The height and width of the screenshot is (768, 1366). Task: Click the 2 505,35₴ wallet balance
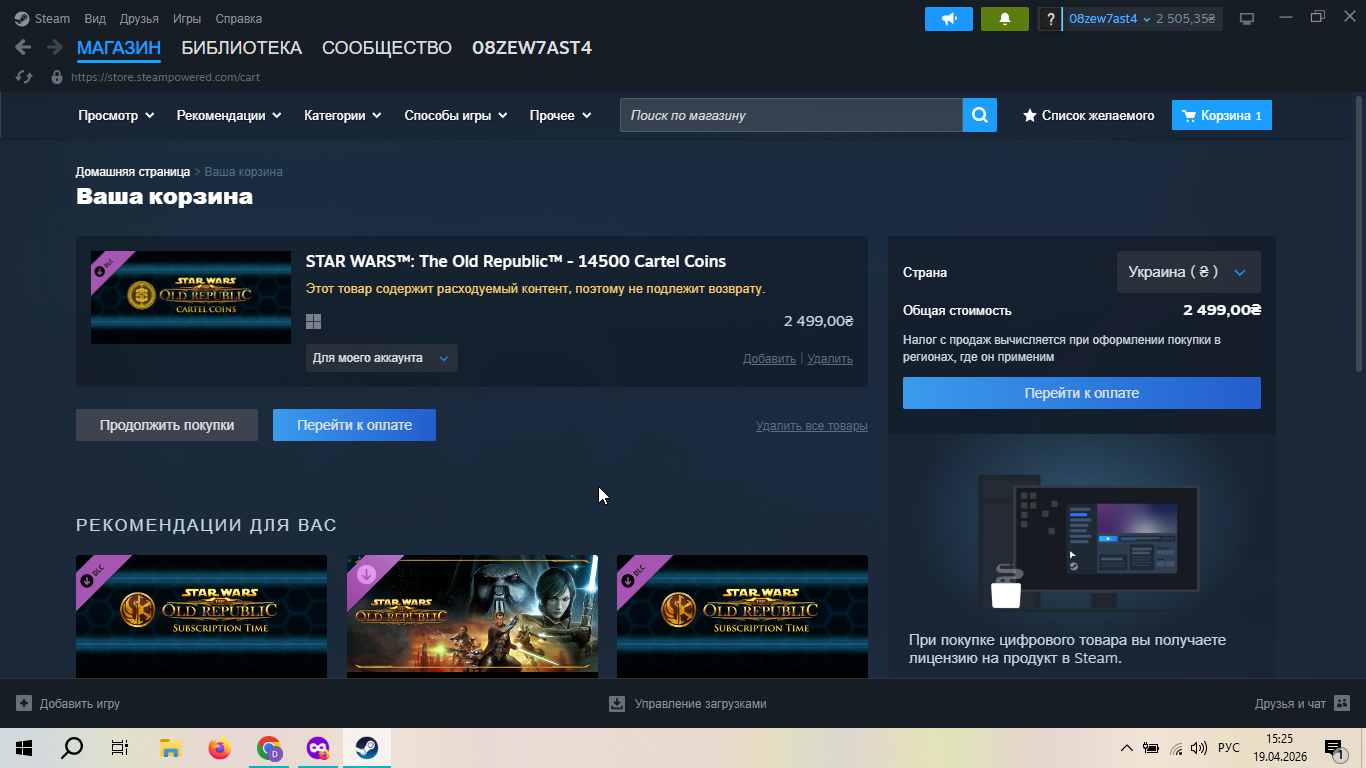click(1186, 18)
